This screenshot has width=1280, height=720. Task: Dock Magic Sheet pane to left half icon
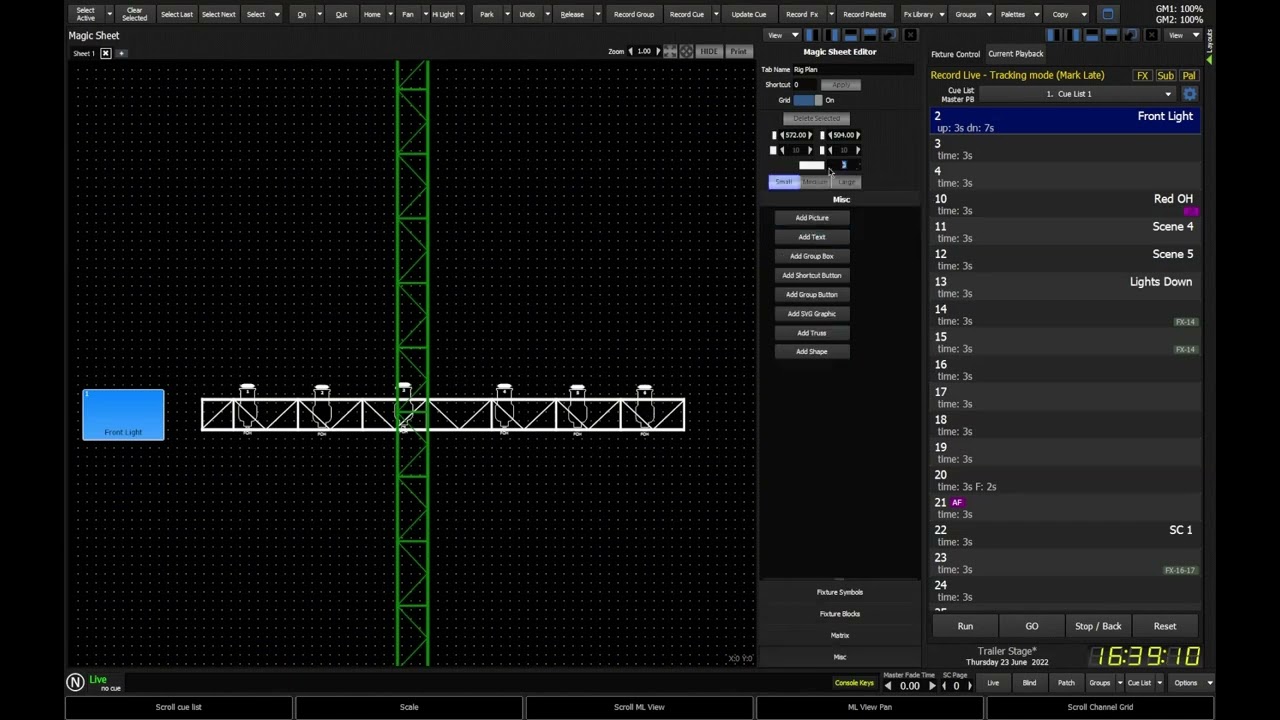[813, 35]
